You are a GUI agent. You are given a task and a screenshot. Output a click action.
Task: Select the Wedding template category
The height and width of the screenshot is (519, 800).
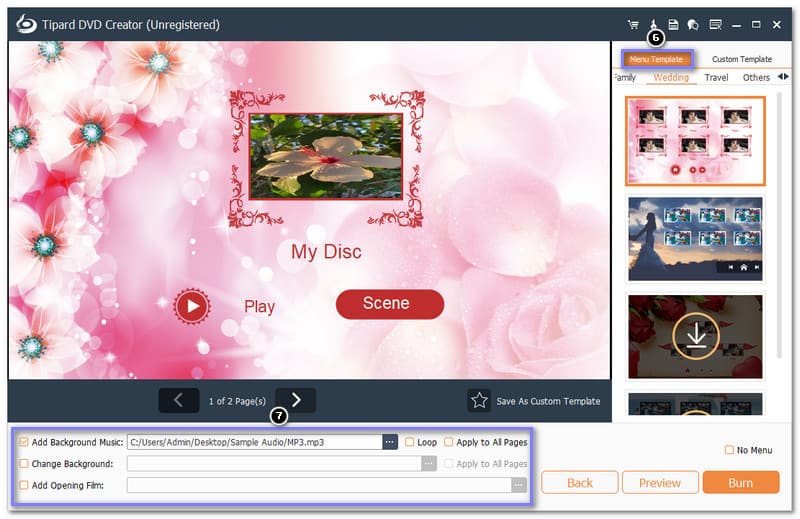click(x=671, y=77)
